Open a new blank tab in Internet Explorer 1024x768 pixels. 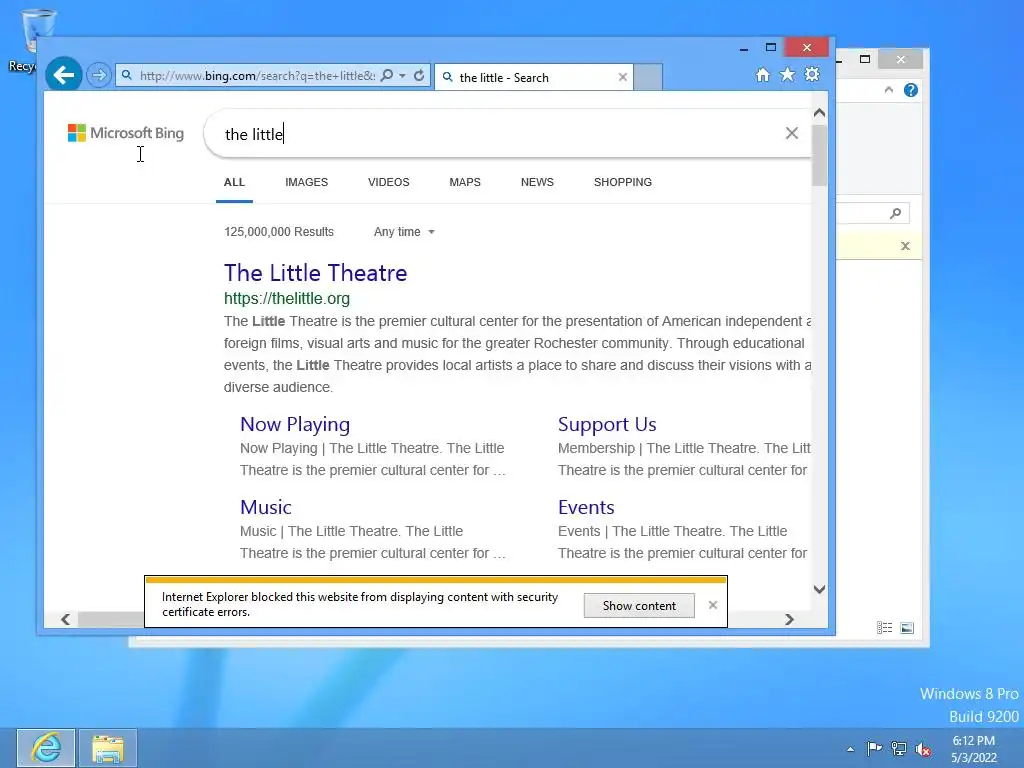[x=648, y=77]
